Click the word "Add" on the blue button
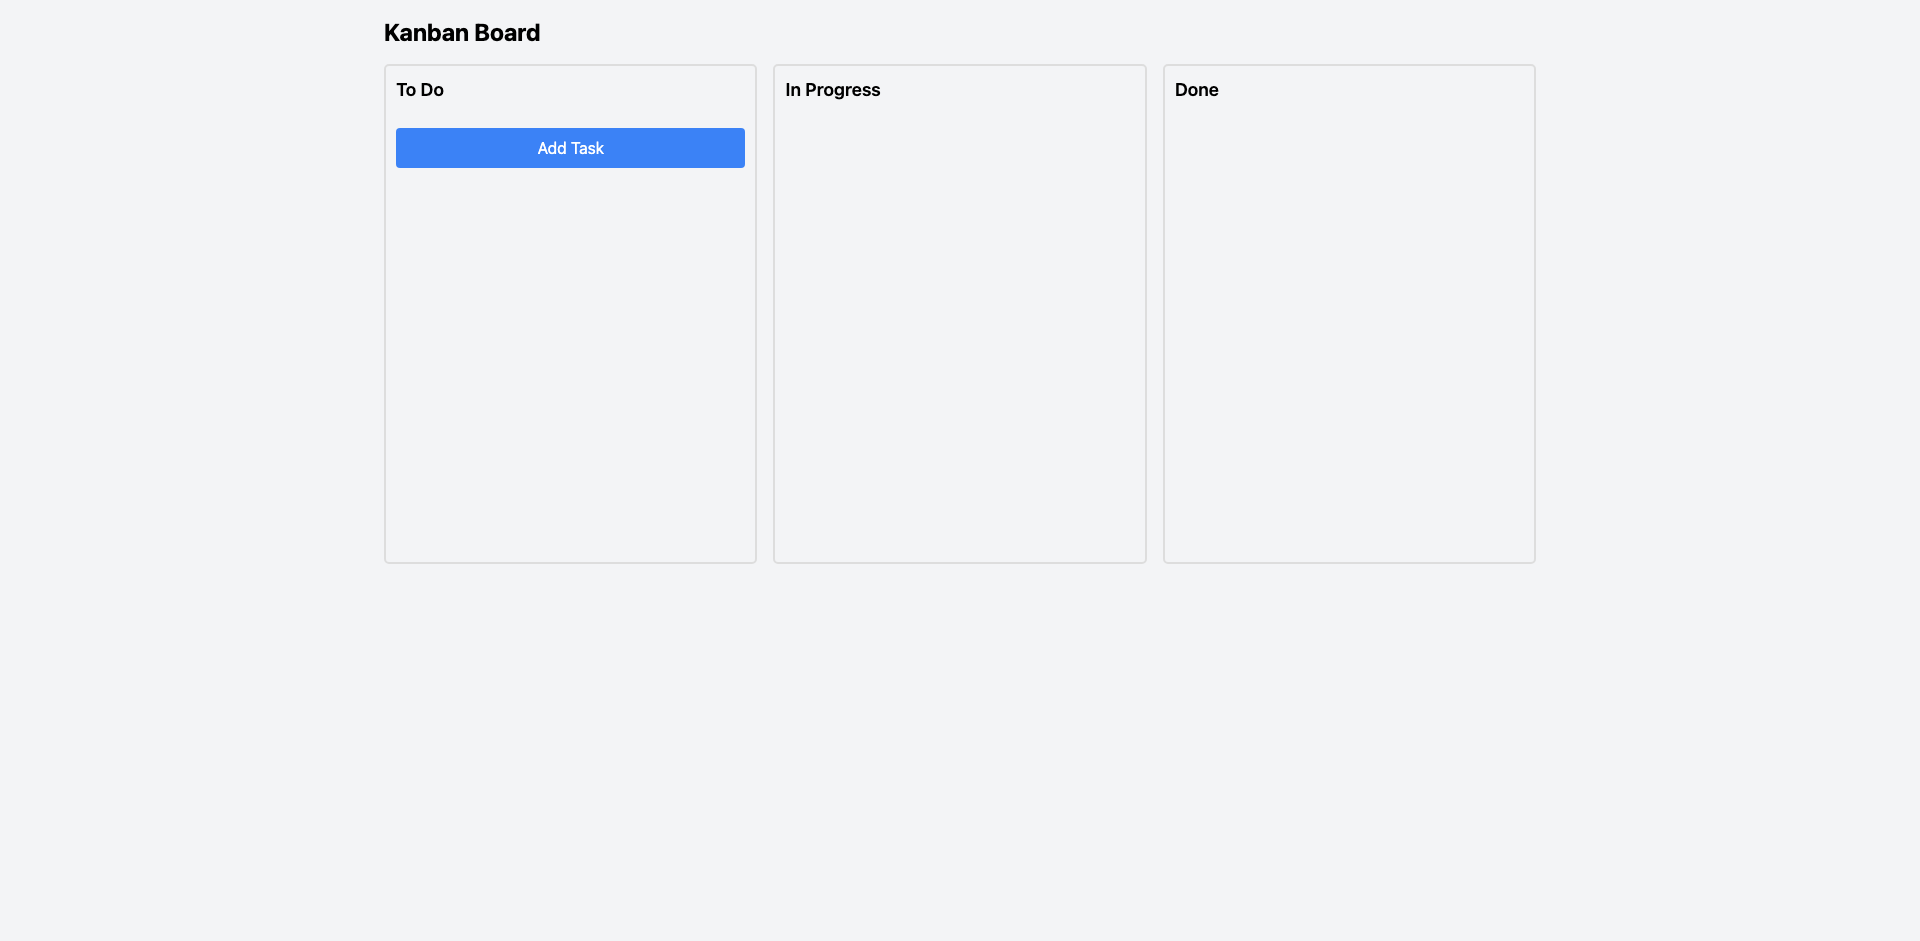Image resolution: width=1920 pixels, height=941 pixels. (x=552, y=148)
